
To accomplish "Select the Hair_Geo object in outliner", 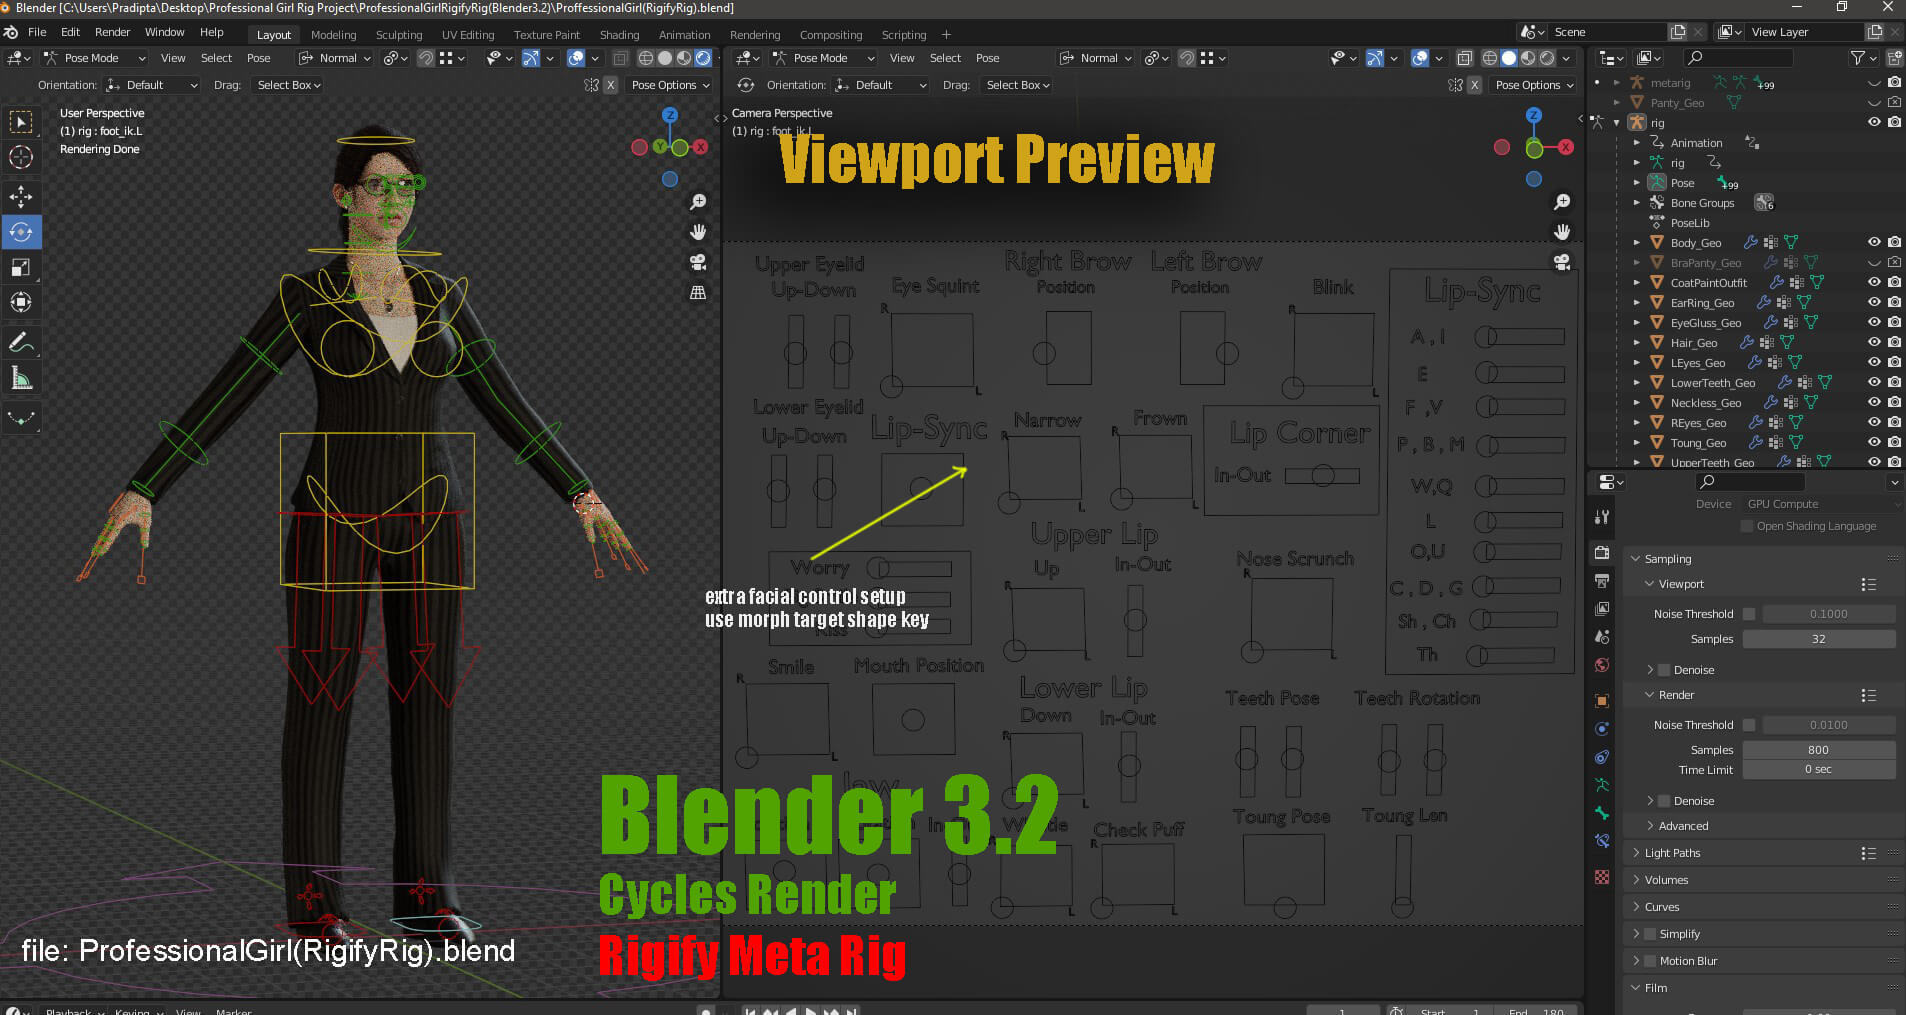I will 1694,343.
